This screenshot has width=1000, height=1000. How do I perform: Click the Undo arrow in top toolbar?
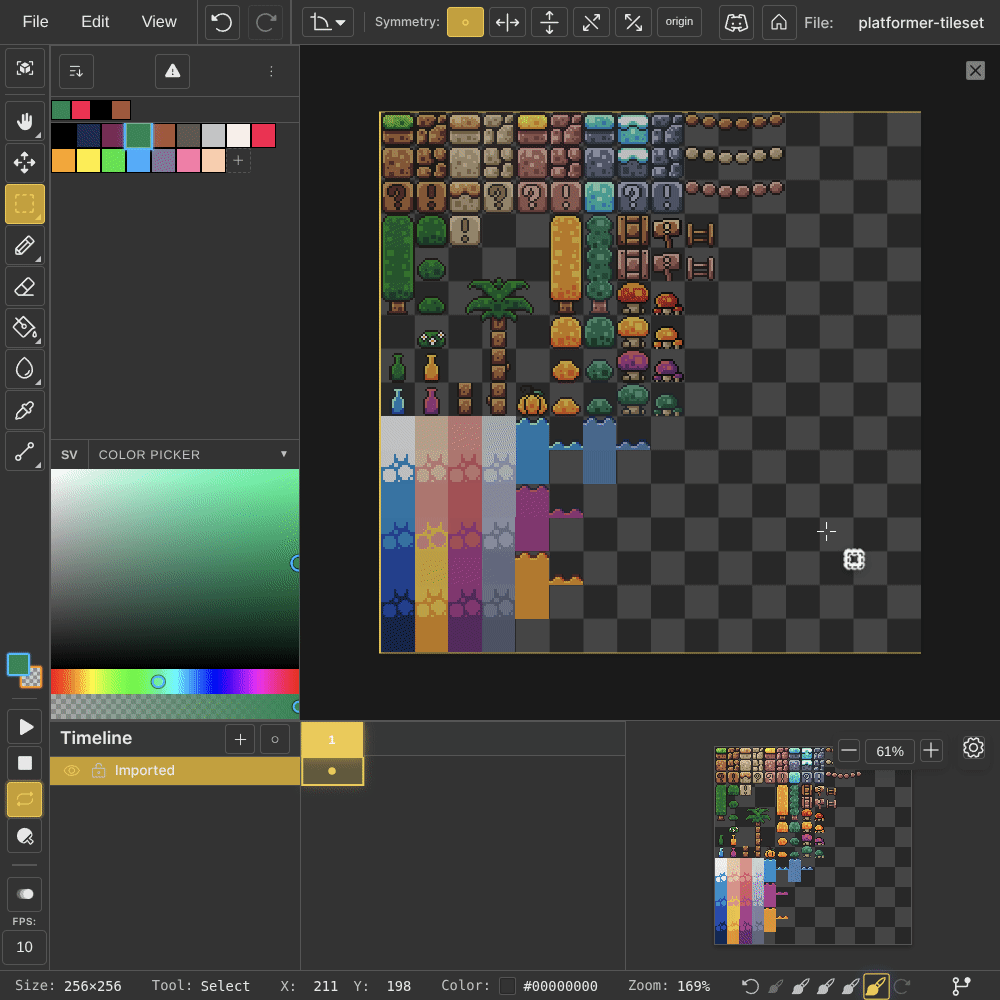coord(222,22)
